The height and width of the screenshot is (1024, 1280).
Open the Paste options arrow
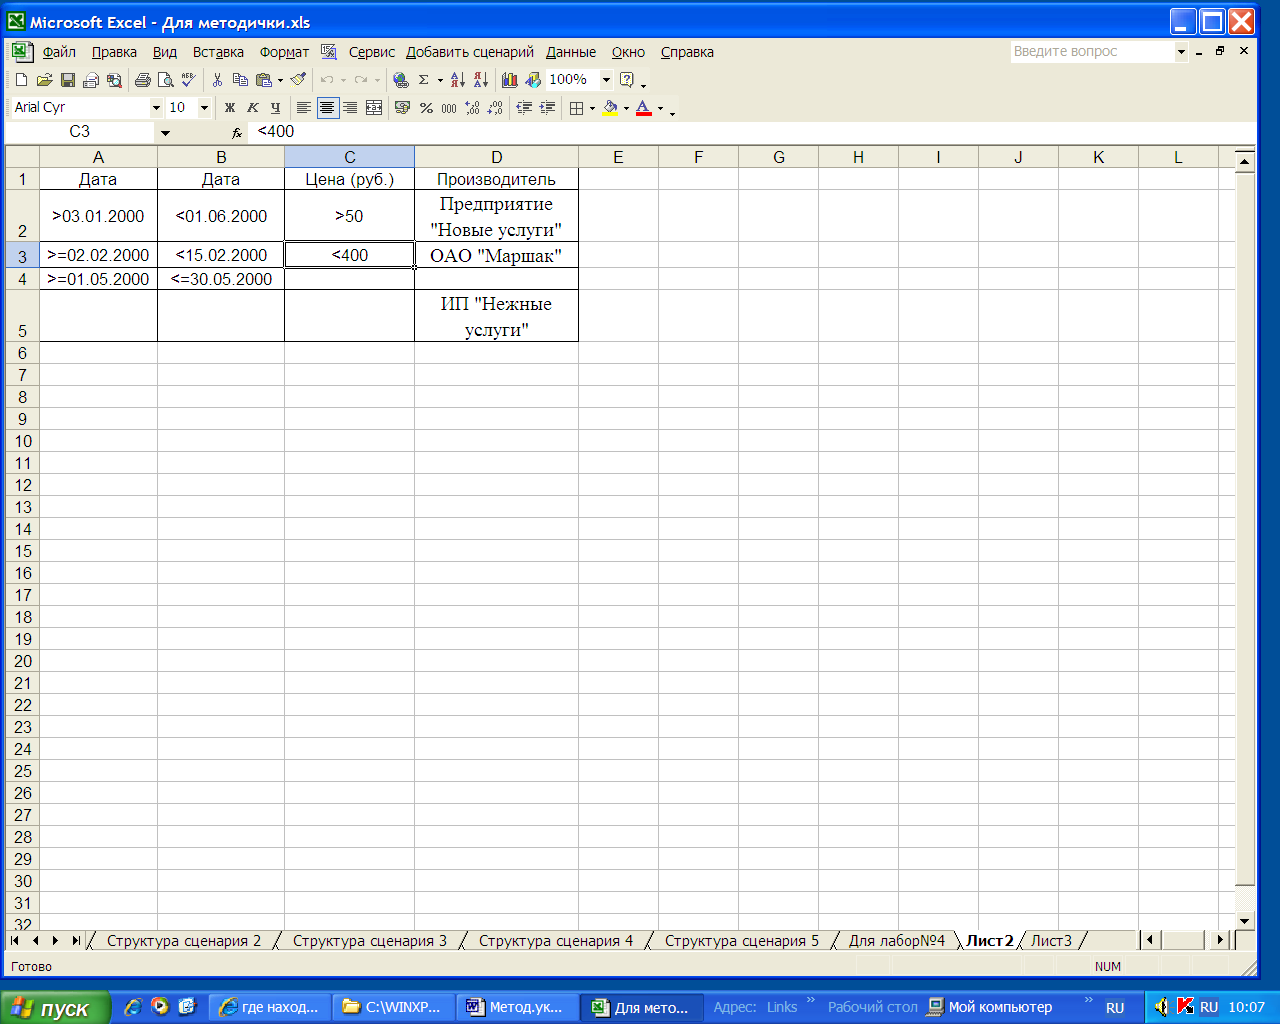click(x=280, y=80)
